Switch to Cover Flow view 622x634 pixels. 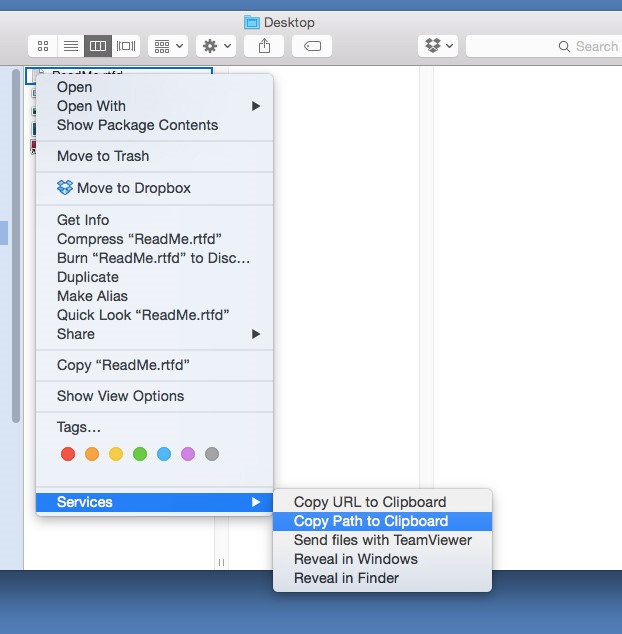click(125, 46)
